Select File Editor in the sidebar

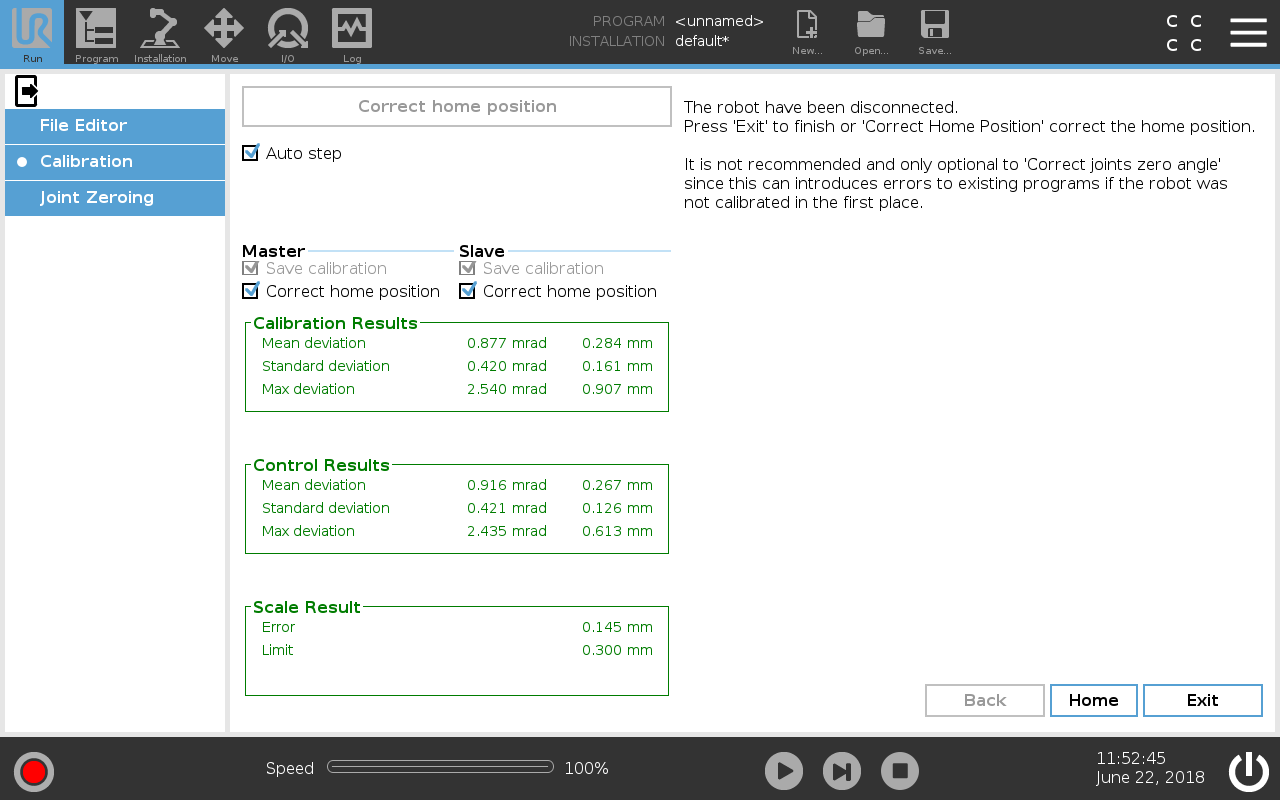pyautogui.click(x=115, y=126)
